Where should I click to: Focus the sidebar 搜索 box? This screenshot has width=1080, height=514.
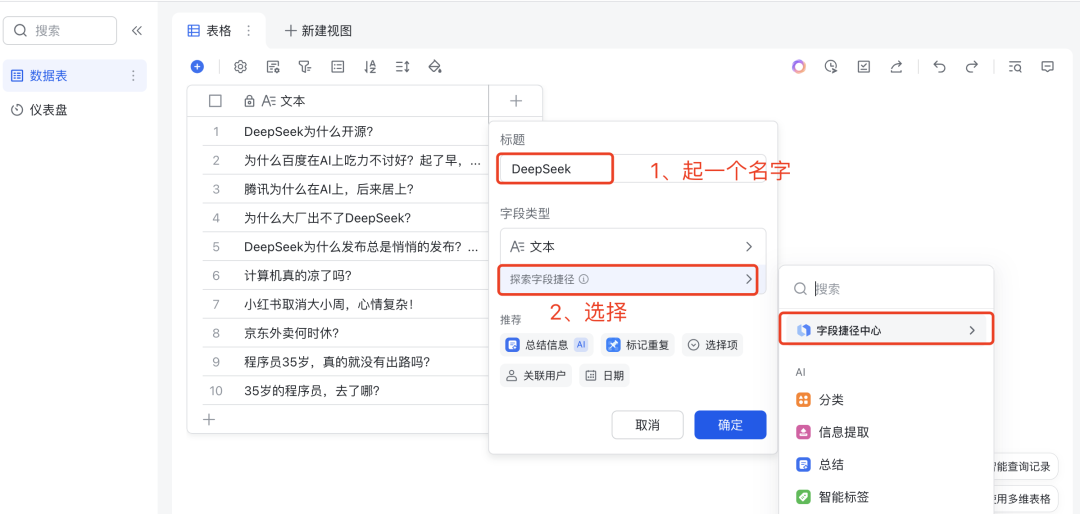[x=60, y=30]
